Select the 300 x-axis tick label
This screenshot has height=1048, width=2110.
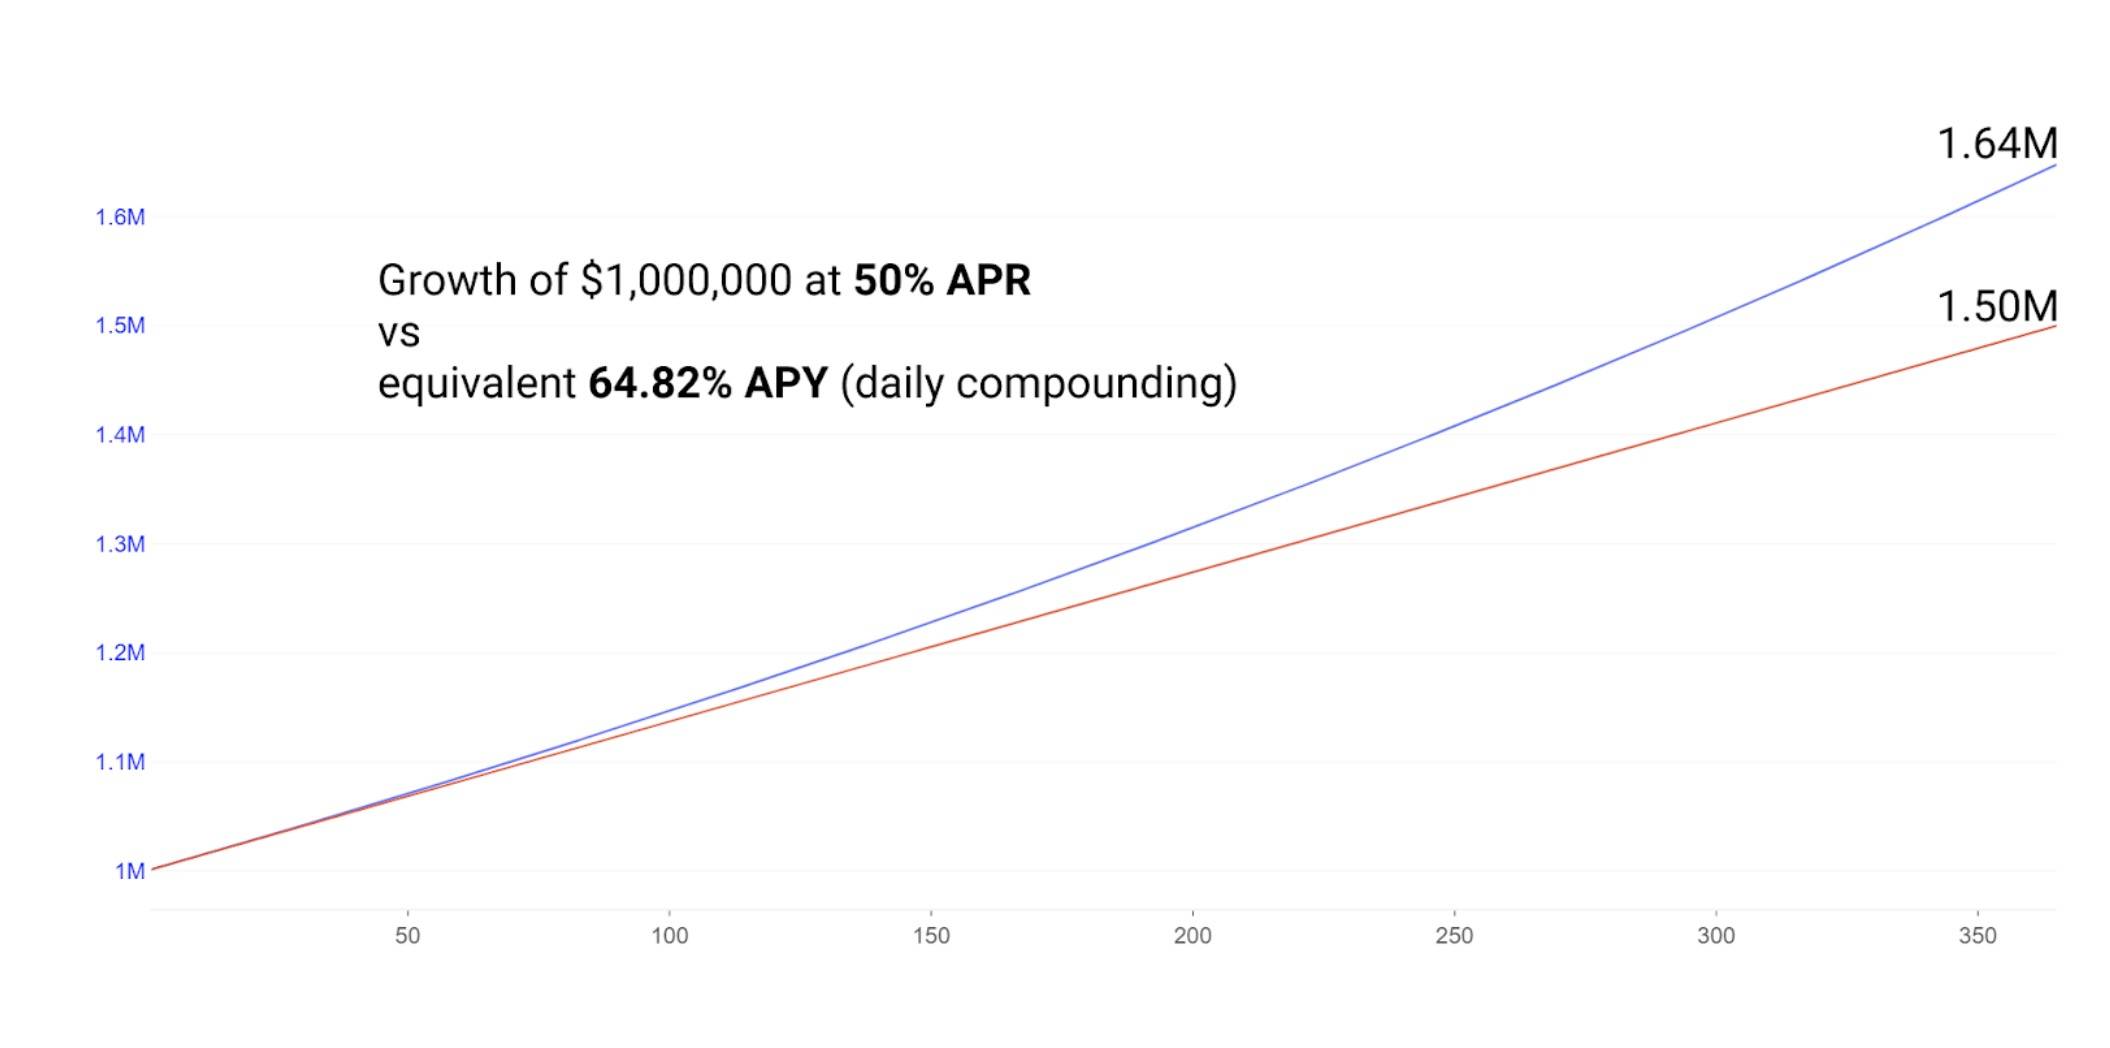[x=1716, y=936]
